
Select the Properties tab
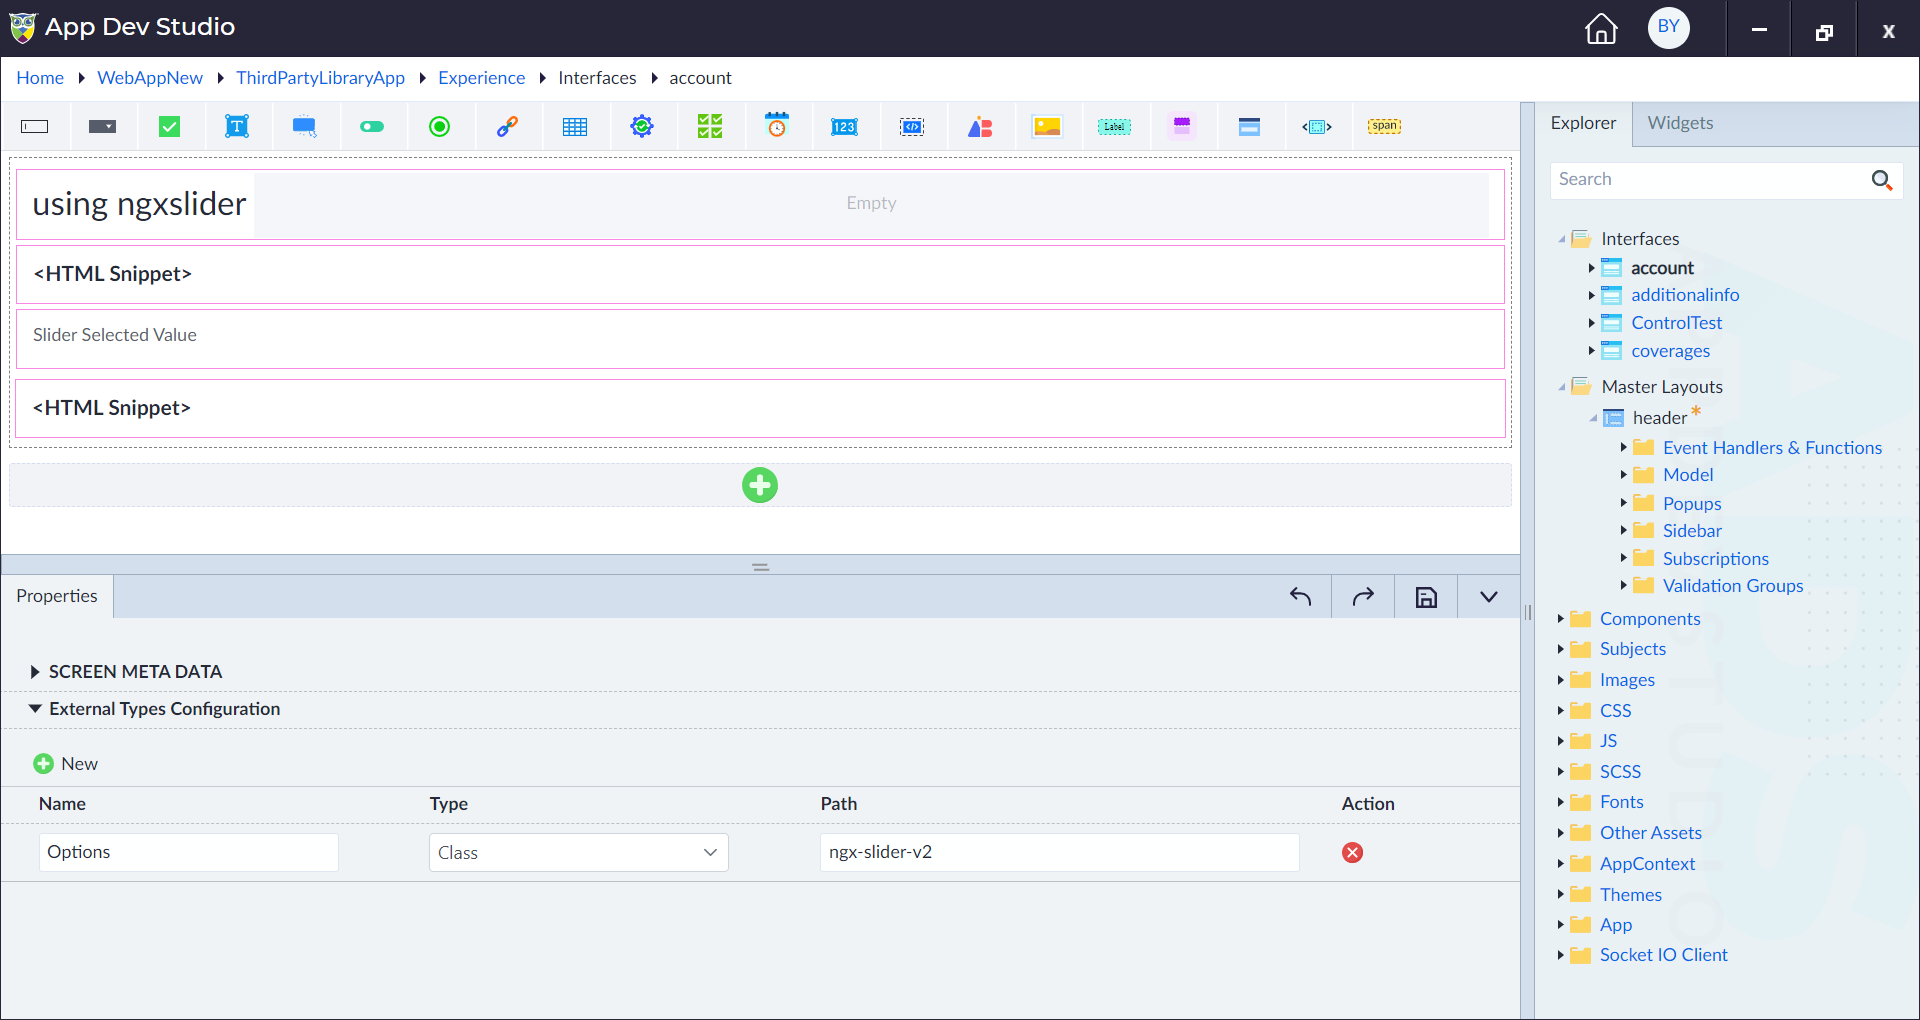[x=57, y=596]
